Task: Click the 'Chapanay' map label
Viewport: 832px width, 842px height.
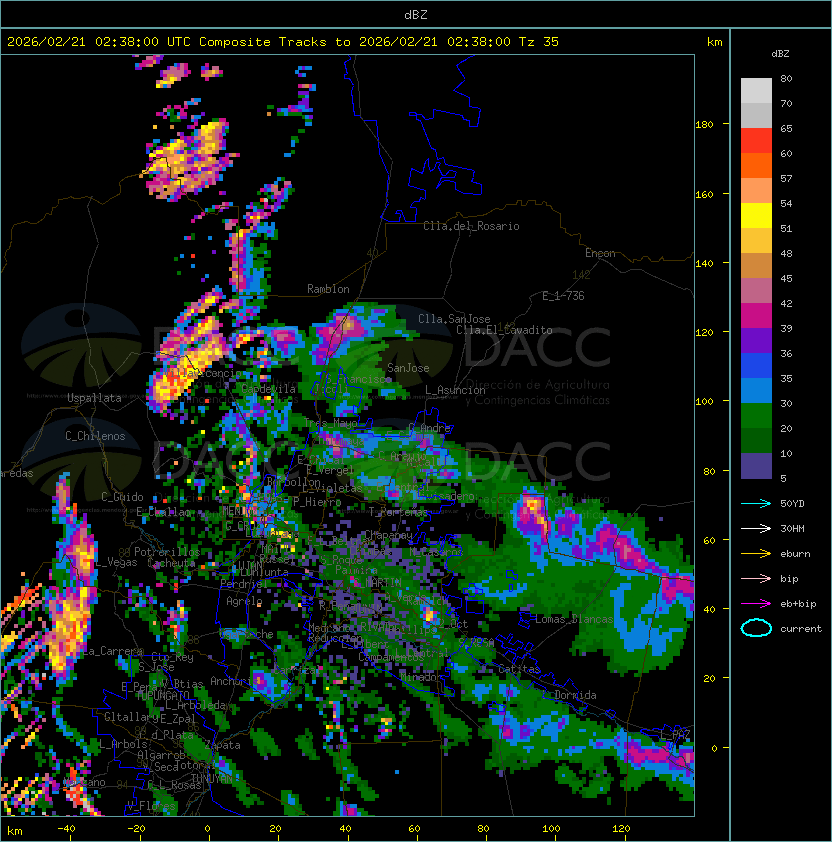Action: (388, 535)
